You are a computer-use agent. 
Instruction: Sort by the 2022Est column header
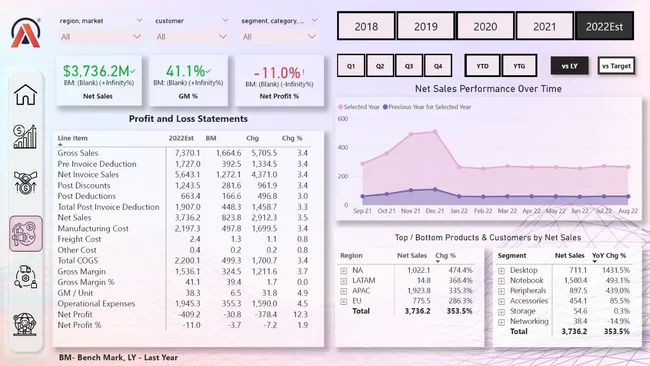coord(181,138)
